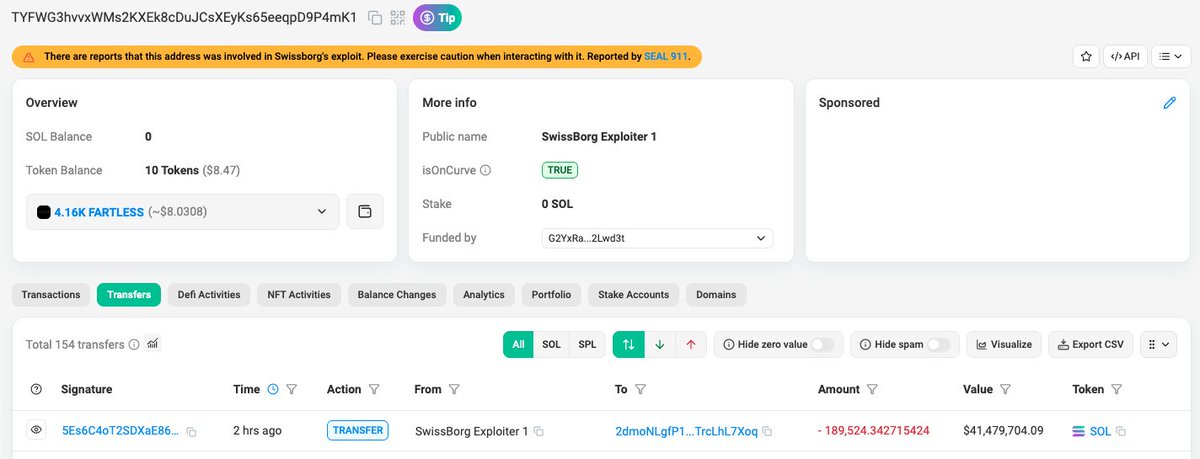The image size is (1200, 459).
Task: Copy the wallet address at the top
Action: (x=375, y=17)
